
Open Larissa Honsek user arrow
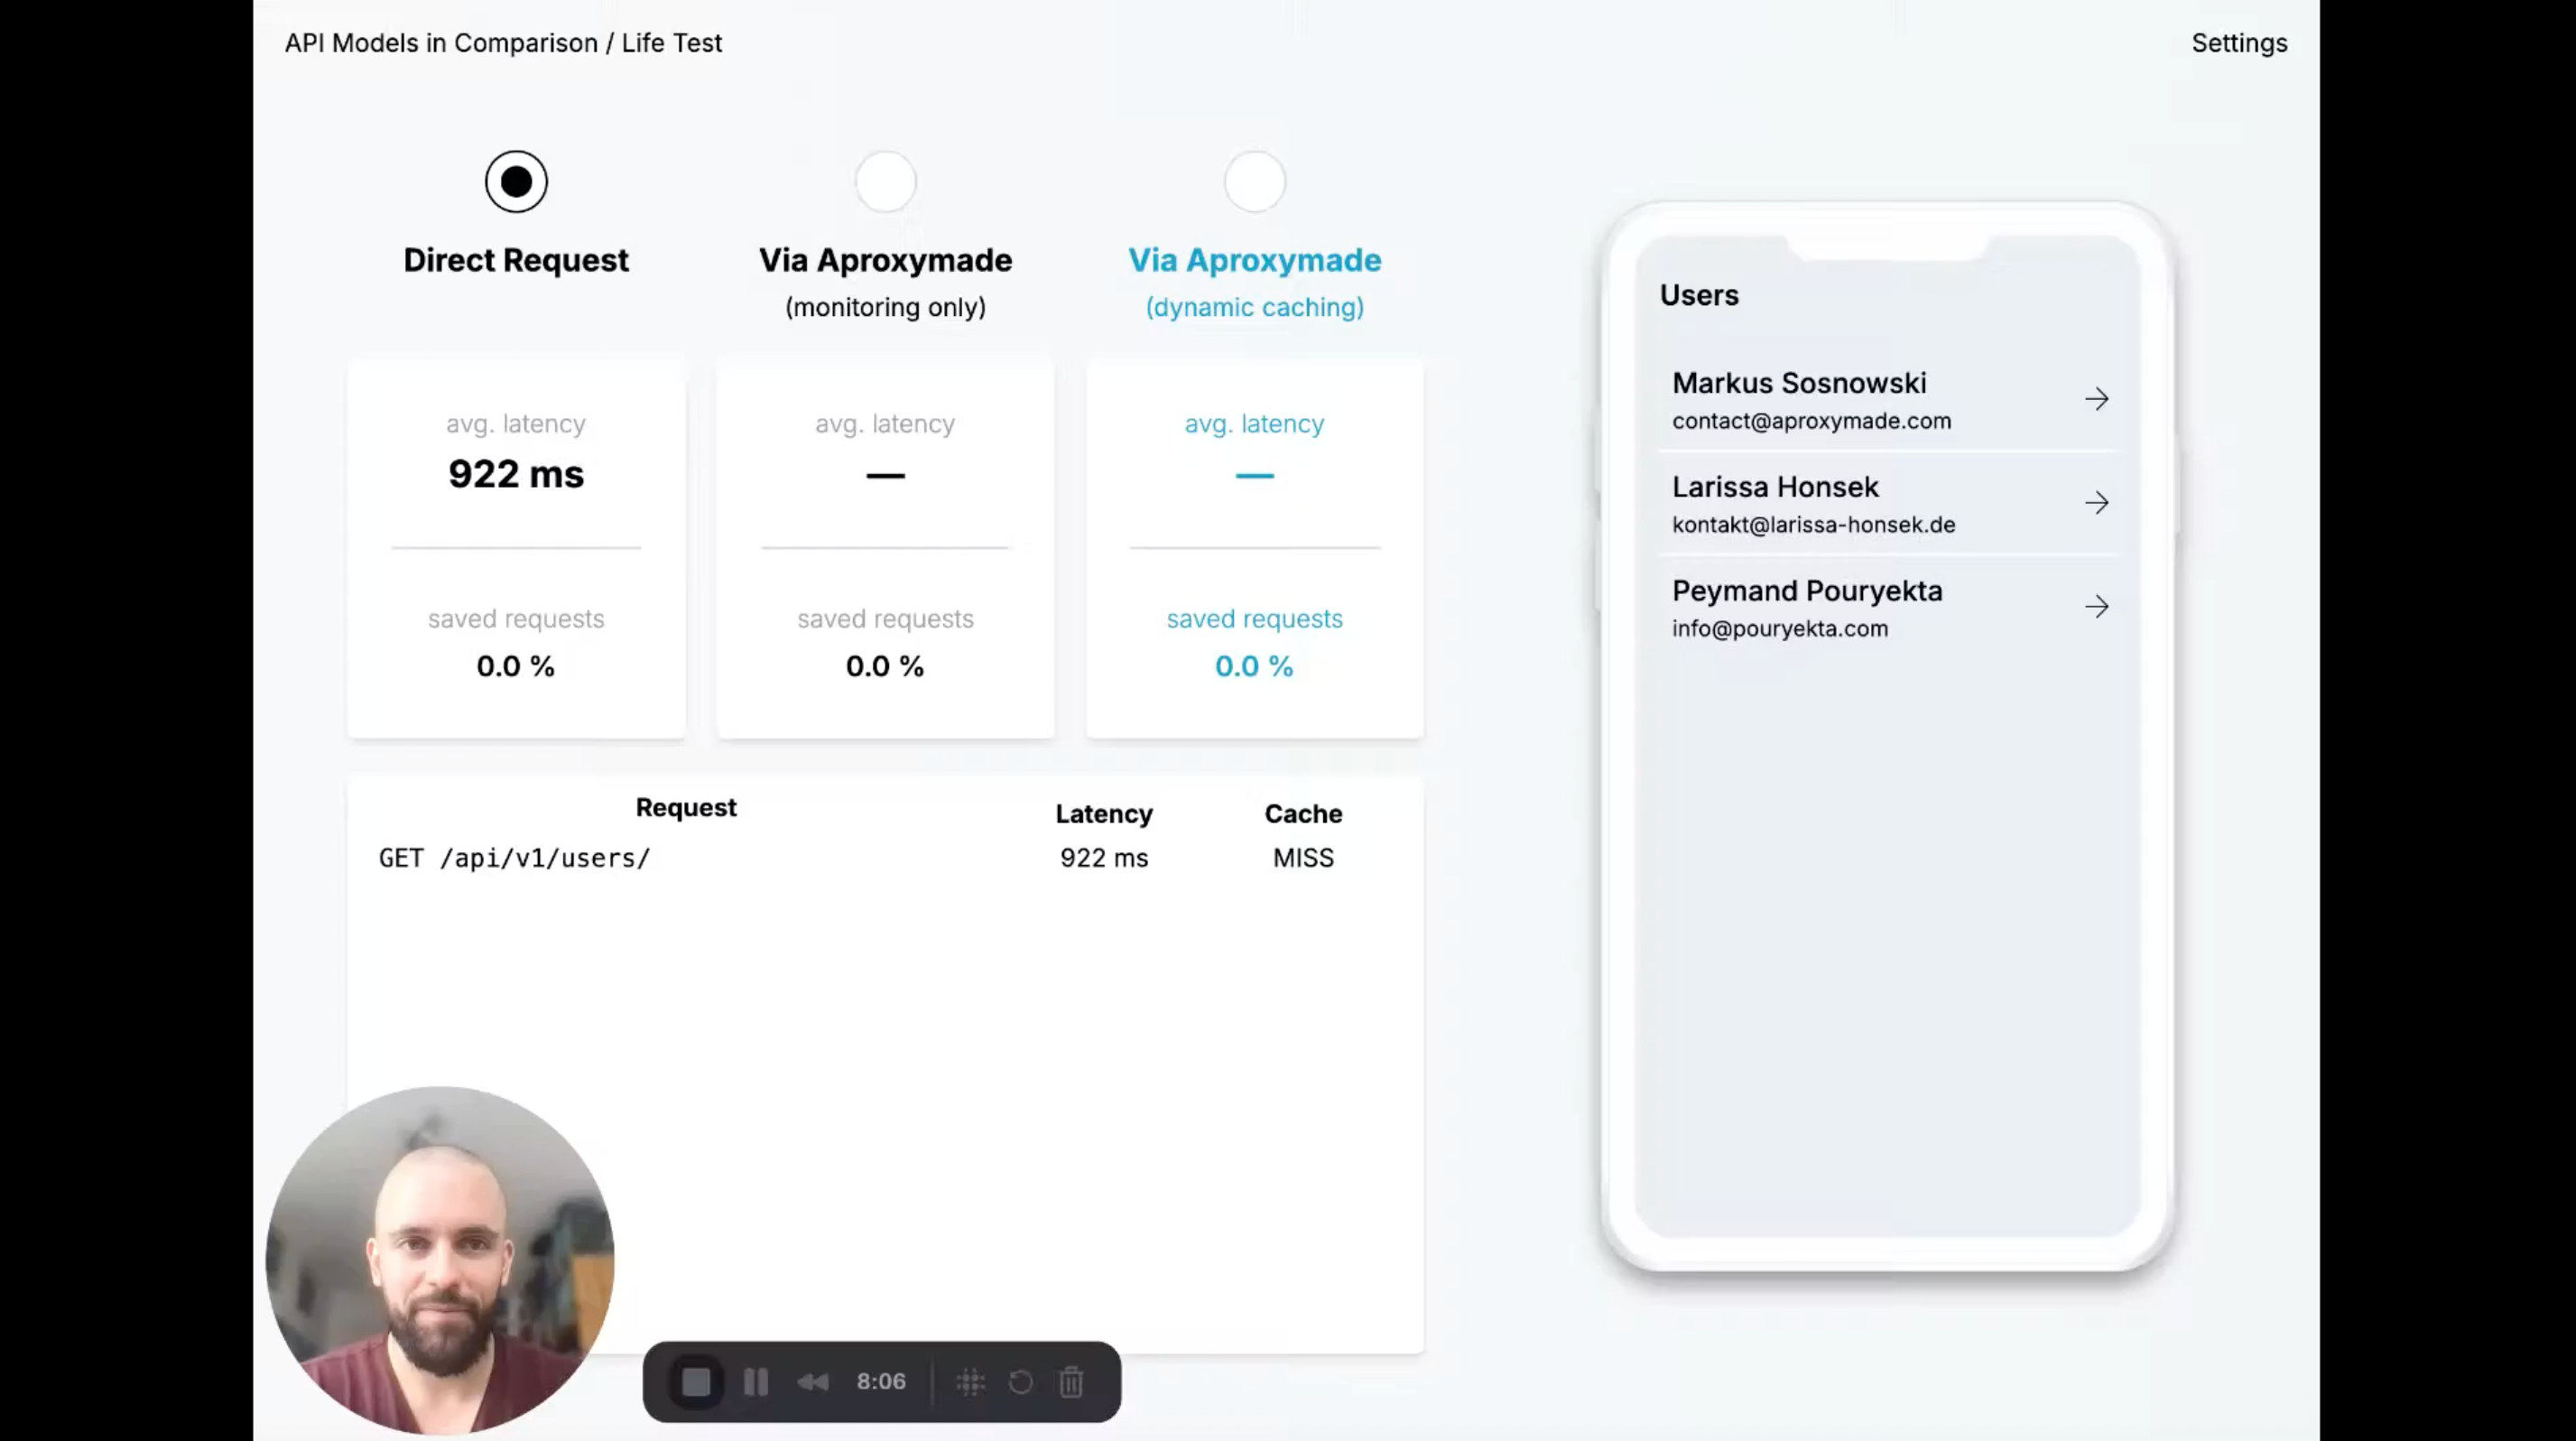pos(2097,503)
